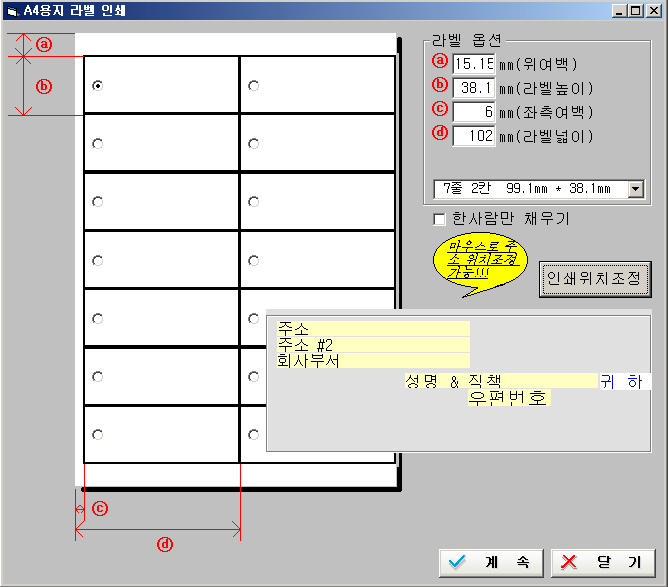Viewport: 668px width, 587px height.
Task: Click the label width field showing 102
Action: [x=474, y=135]
